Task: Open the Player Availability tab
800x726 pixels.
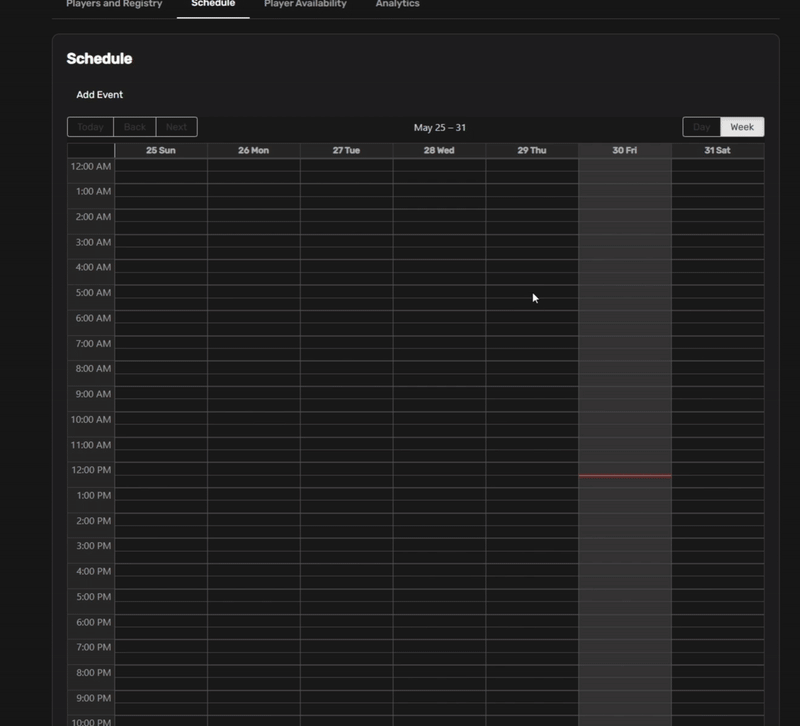Action: coord(304,4)
